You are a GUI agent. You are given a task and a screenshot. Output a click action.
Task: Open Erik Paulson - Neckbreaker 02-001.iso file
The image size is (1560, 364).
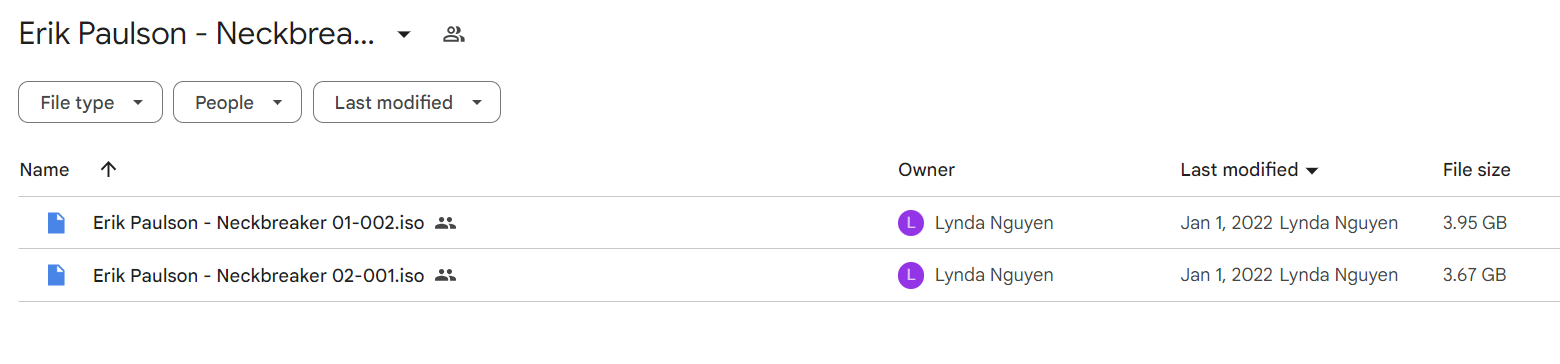259,275
